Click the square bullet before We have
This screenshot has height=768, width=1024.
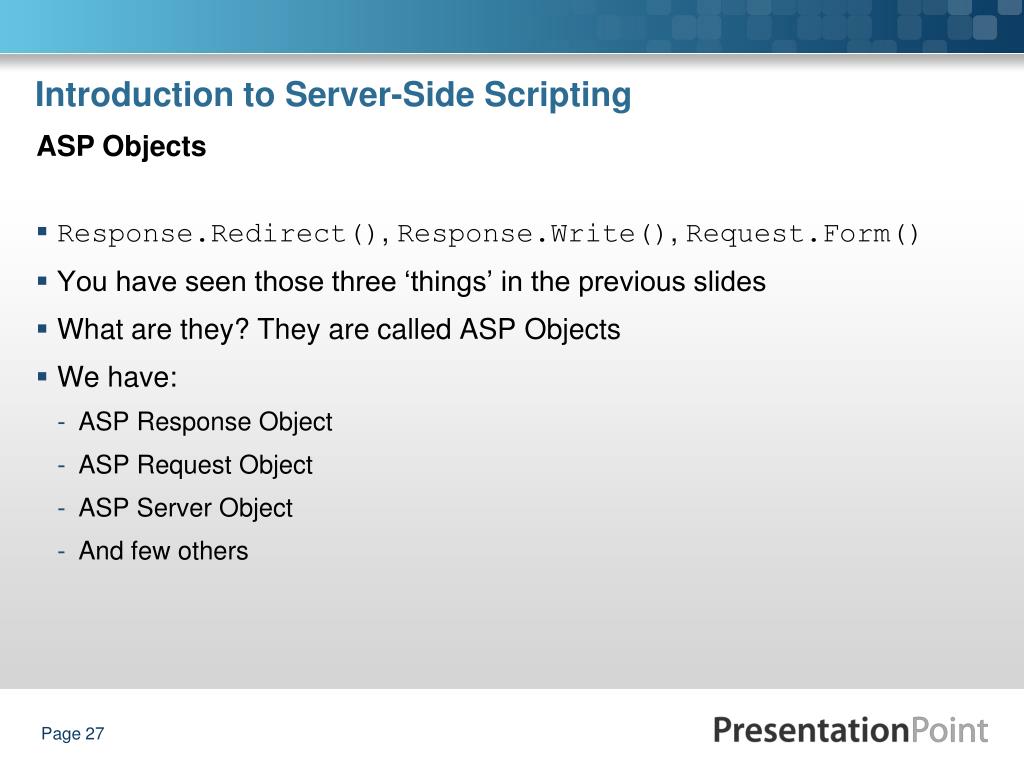42,377
